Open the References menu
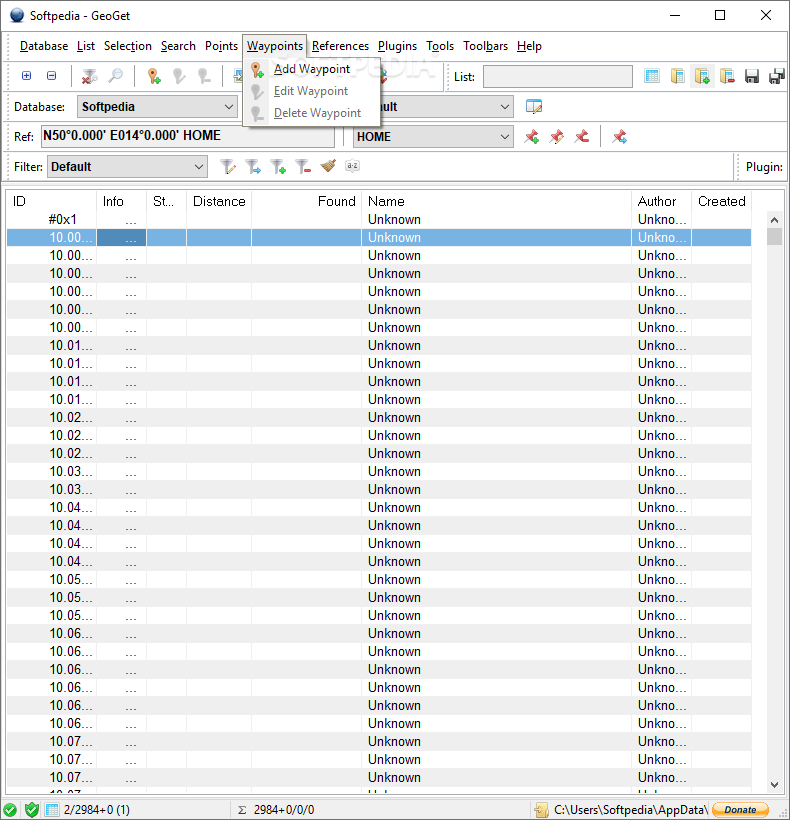The width and height of the screenshot is (790, 820). coord(340,46)
